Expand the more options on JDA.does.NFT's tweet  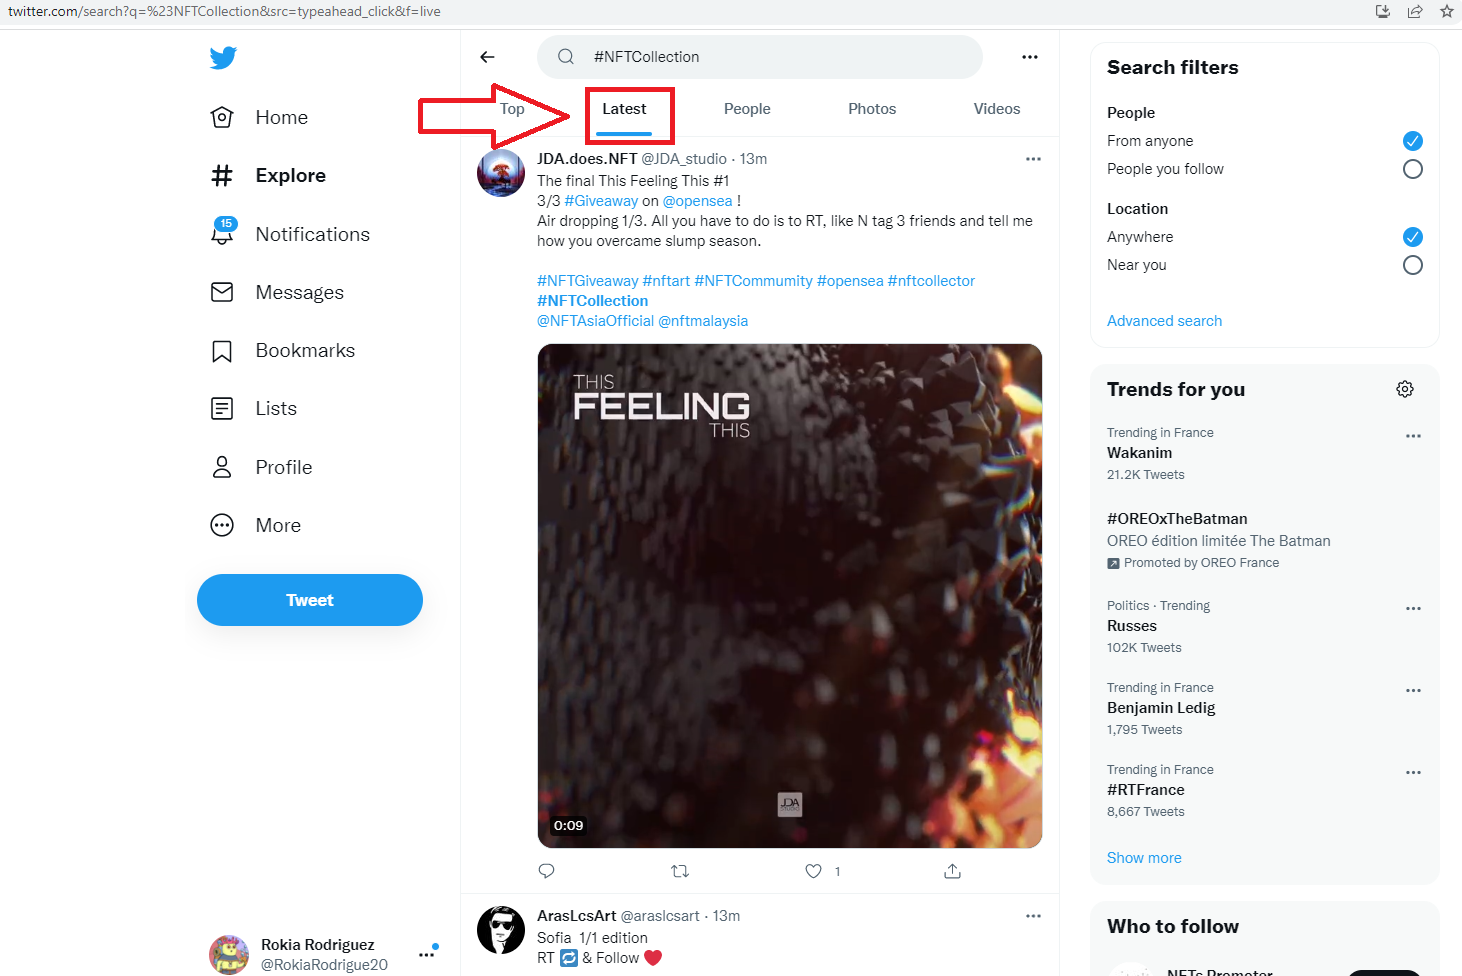tap(1033, 159)
